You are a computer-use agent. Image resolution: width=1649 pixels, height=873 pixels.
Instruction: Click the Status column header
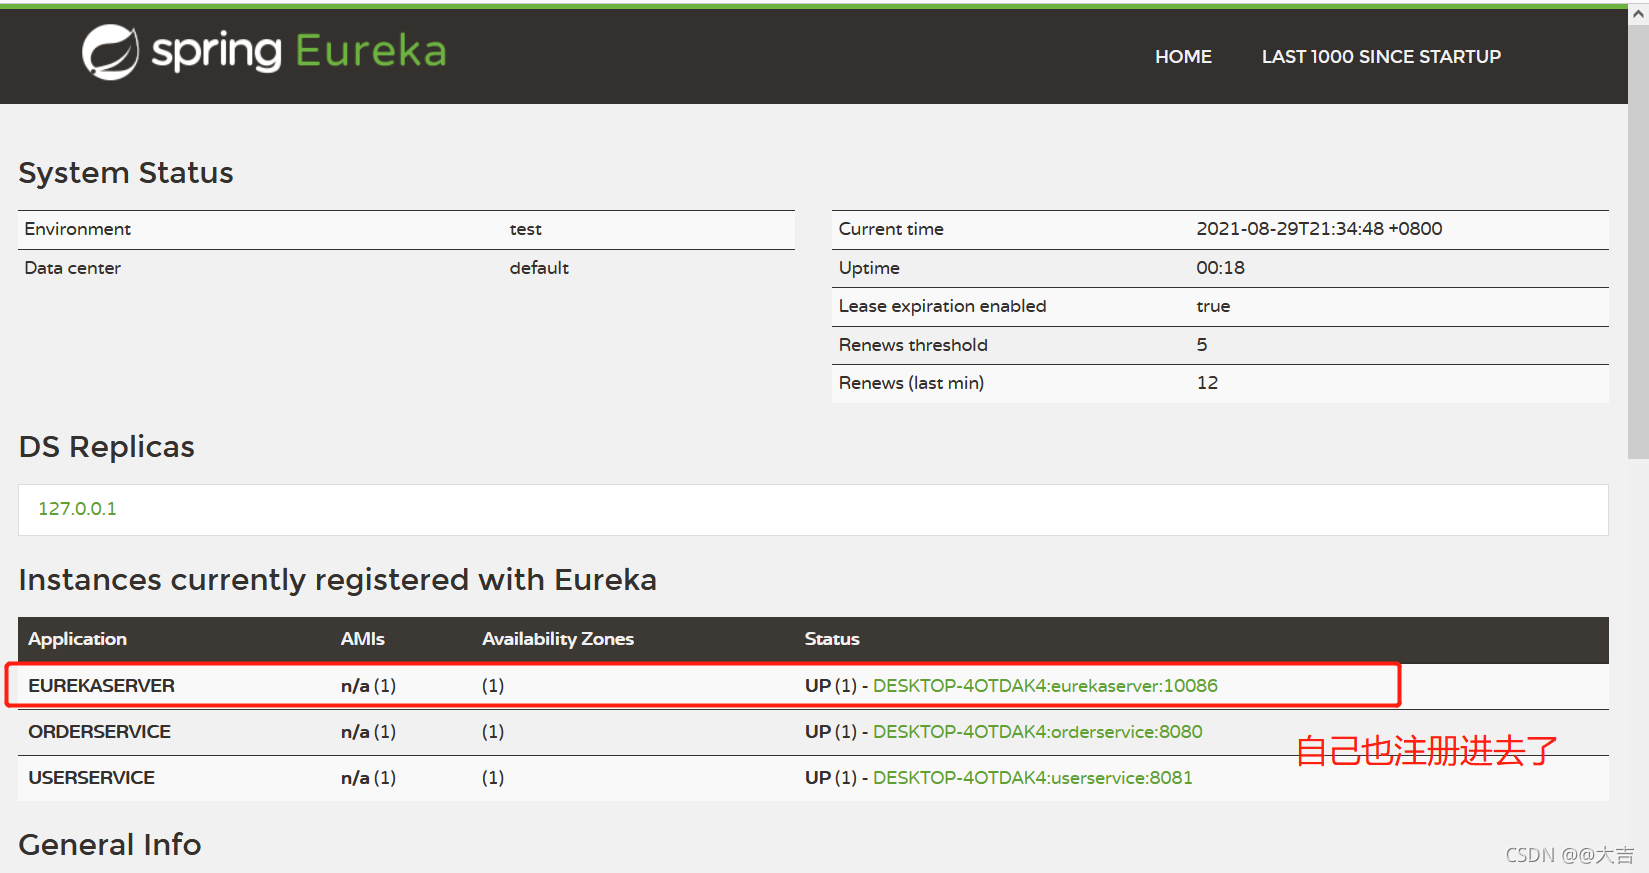[x=832, y=639]
